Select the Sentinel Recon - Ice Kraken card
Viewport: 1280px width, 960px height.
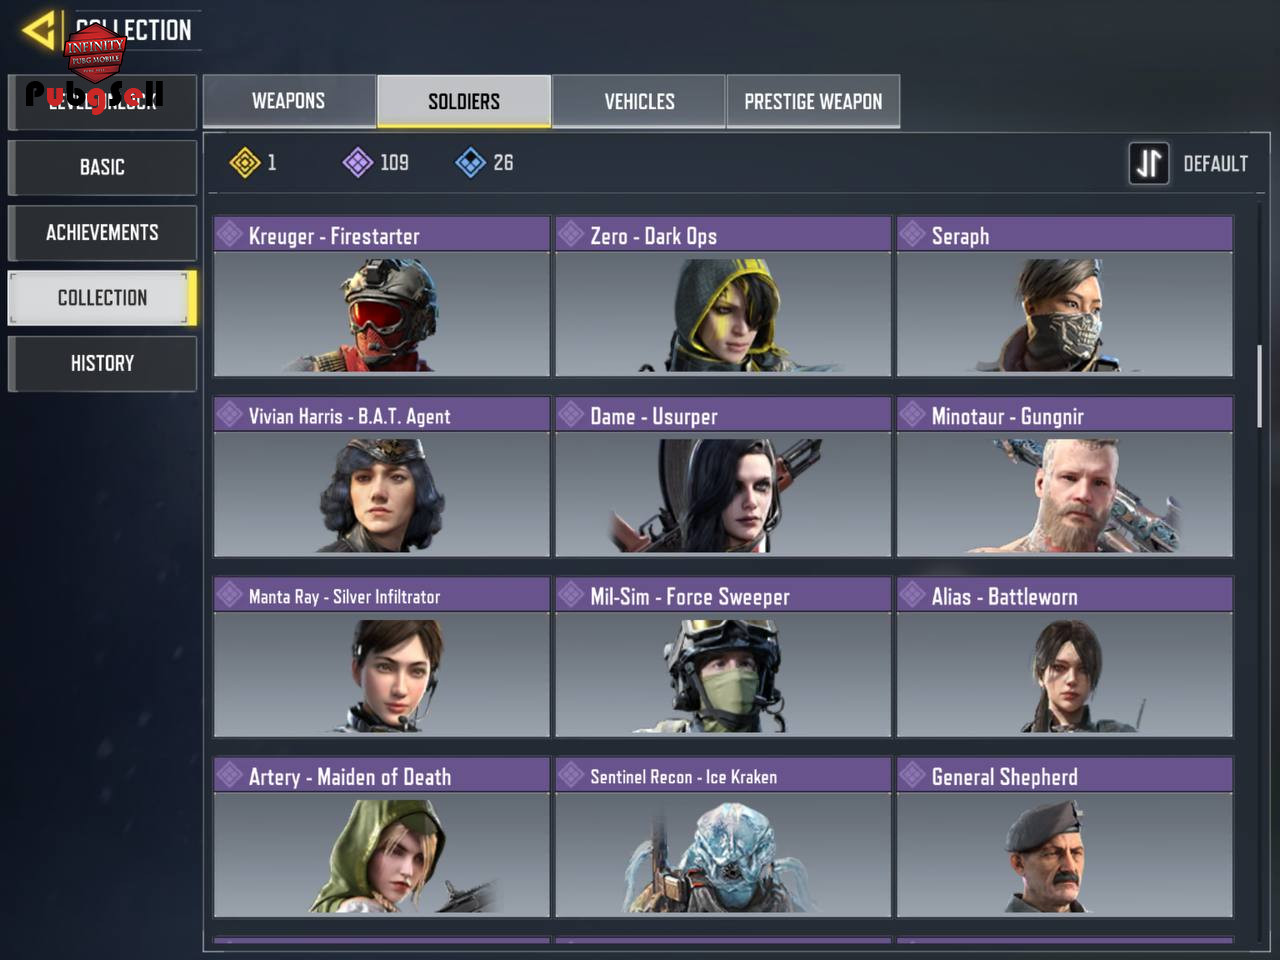point(723,837)
